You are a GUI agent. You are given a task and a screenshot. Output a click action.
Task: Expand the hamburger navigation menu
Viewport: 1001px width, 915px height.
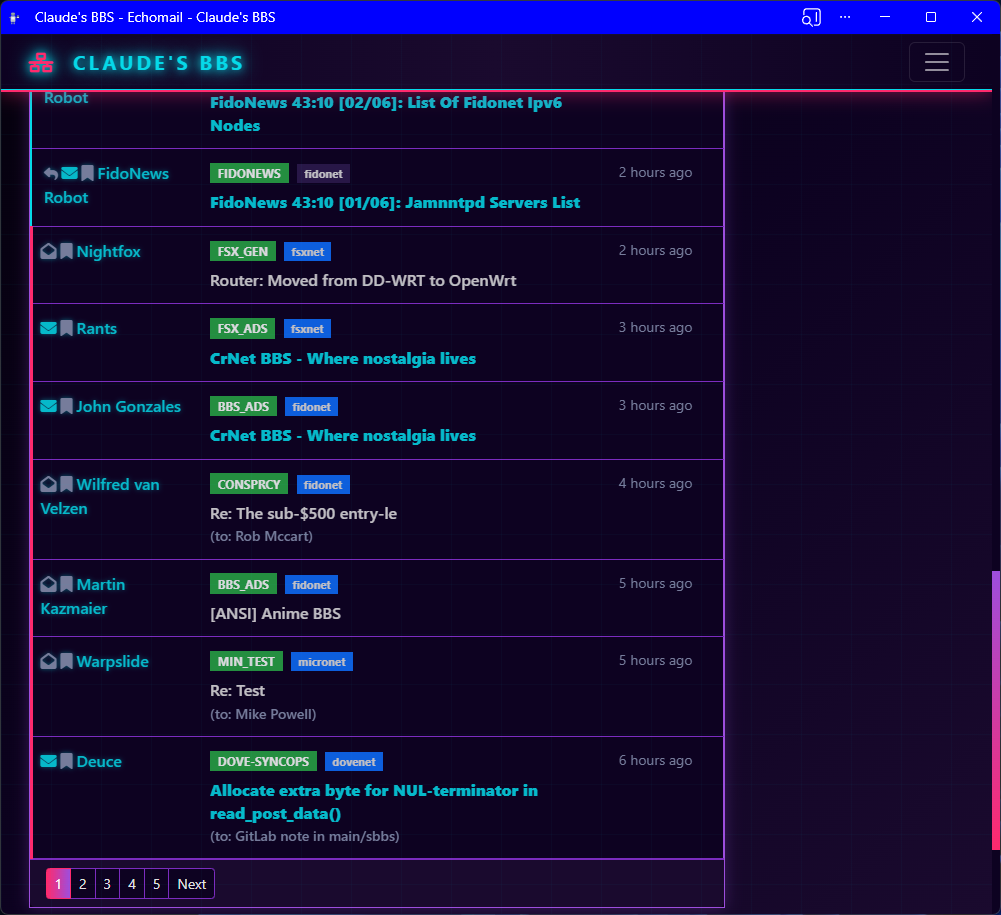tap(936, 62)
